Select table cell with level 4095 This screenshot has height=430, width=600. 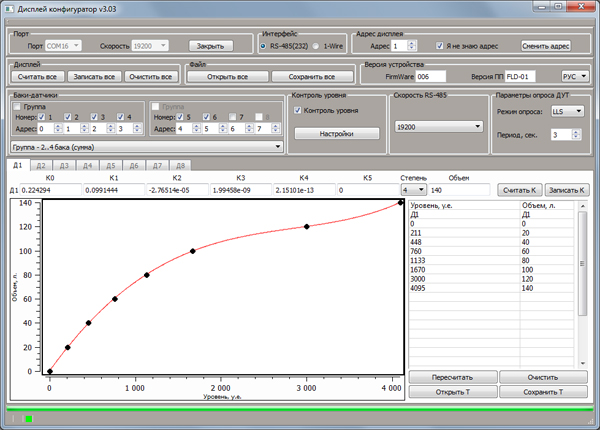(x=464, y=288)
